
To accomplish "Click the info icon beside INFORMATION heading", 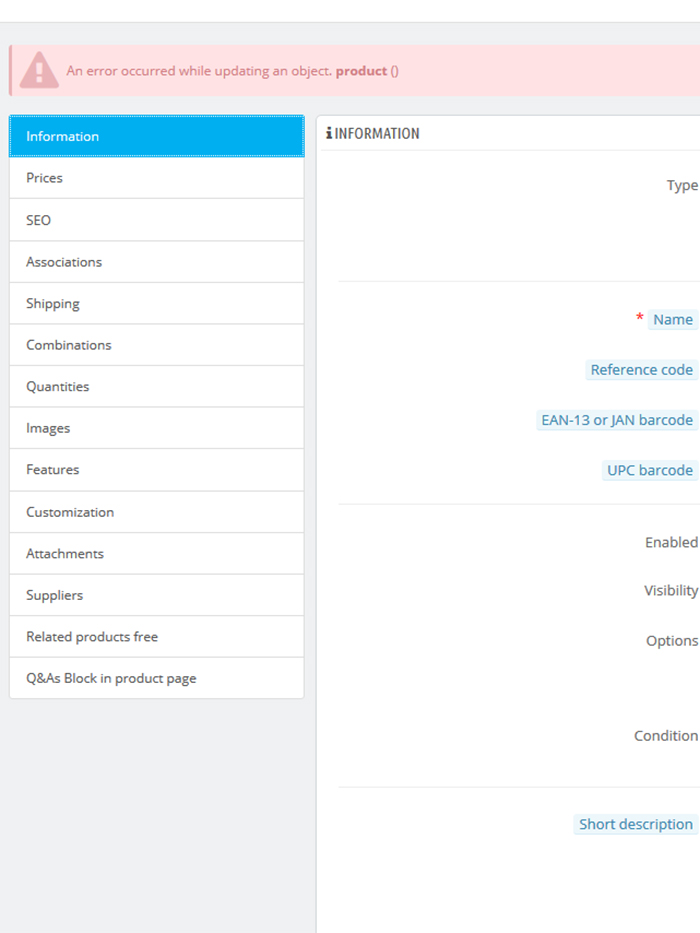I will pos(329,133).
